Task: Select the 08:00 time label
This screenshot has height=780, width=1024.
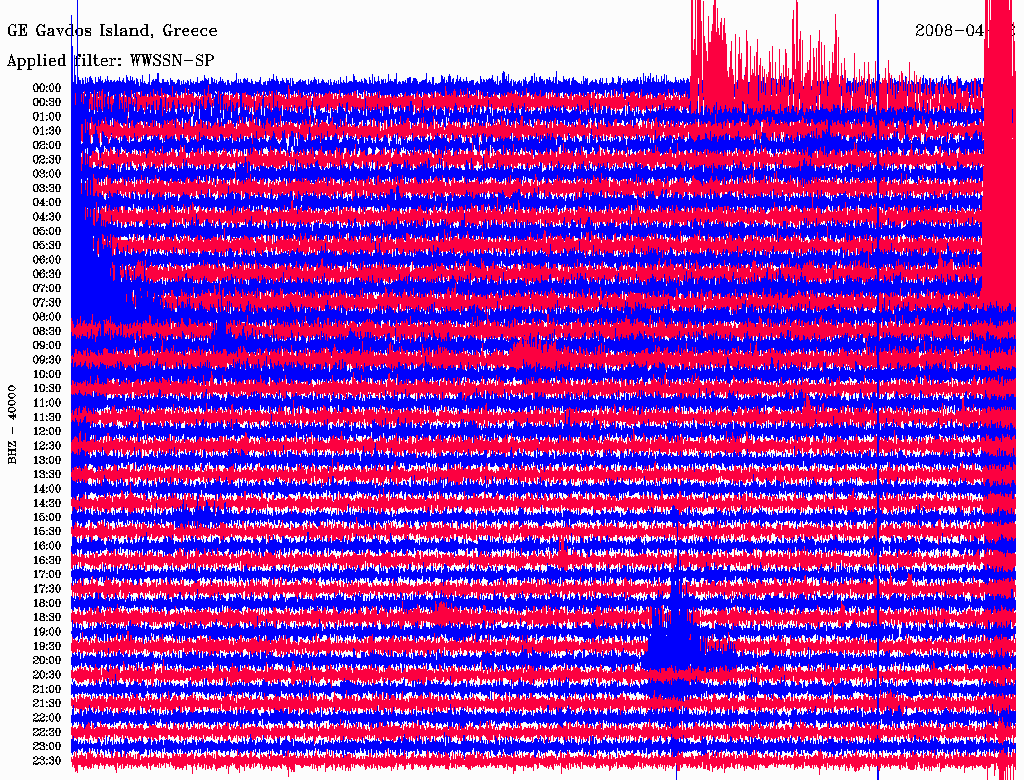Action: (x=46, y=317)
